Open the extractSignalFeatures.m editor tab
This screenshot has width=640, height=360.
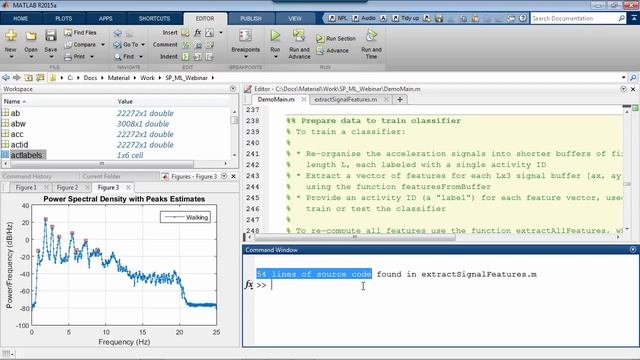coord(346,100)
